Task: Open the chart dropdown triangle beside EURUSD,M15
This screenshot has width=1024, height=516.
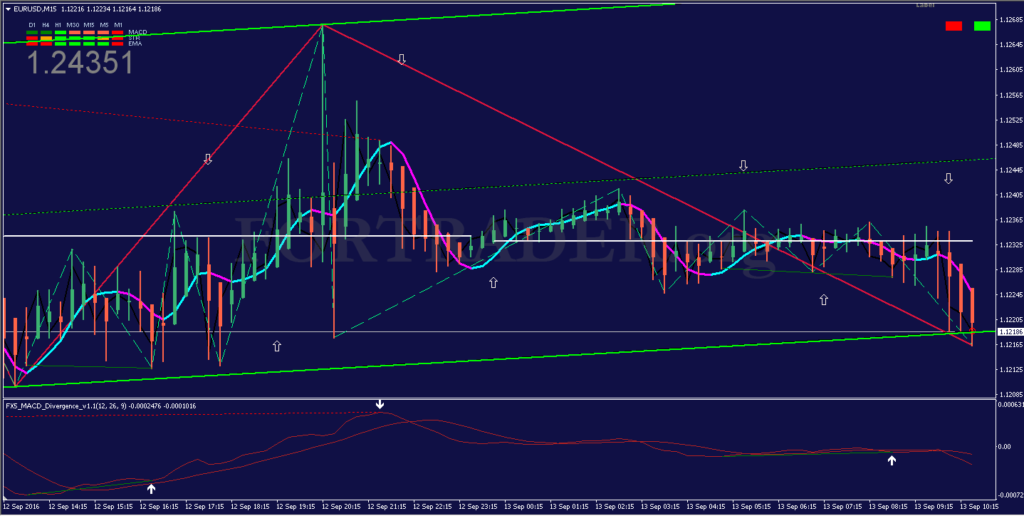Action: [x=8, y=9]
